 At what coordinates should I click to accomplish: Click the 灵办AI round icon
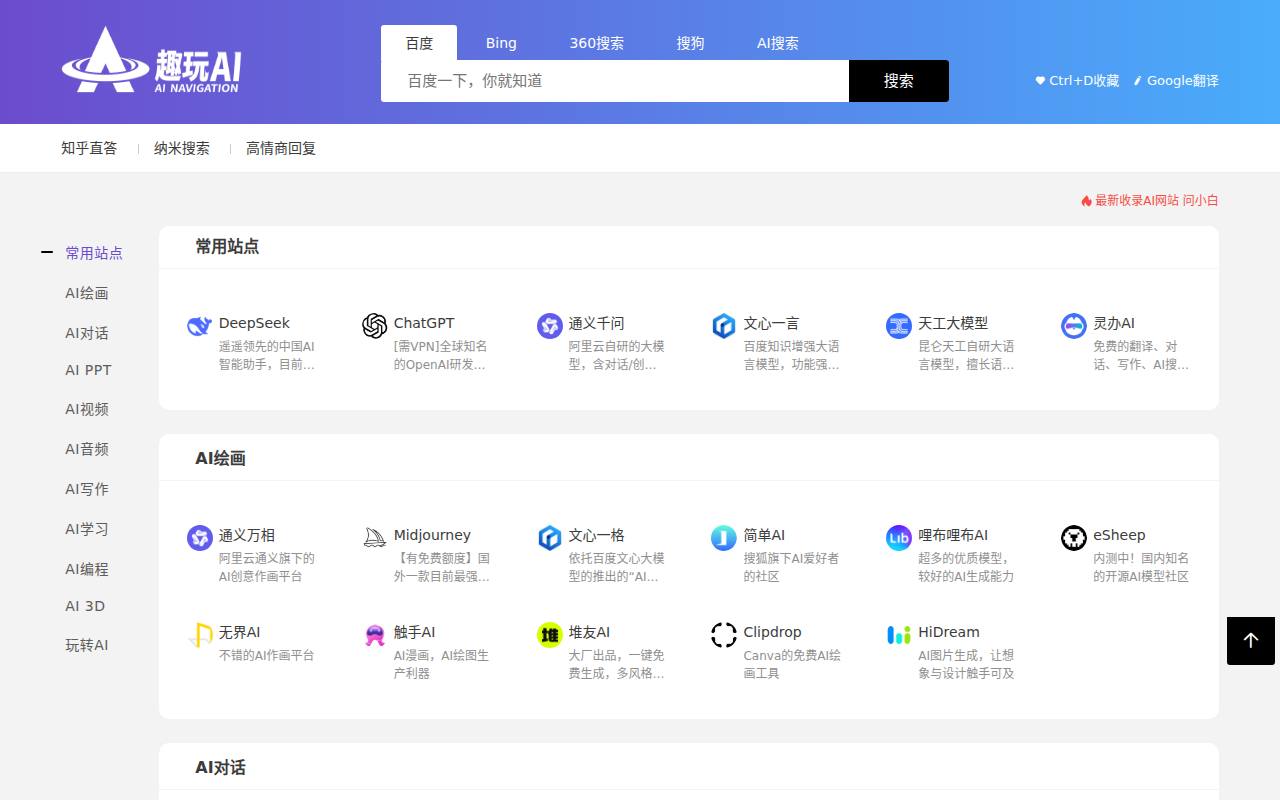(x=1074, y=326)
